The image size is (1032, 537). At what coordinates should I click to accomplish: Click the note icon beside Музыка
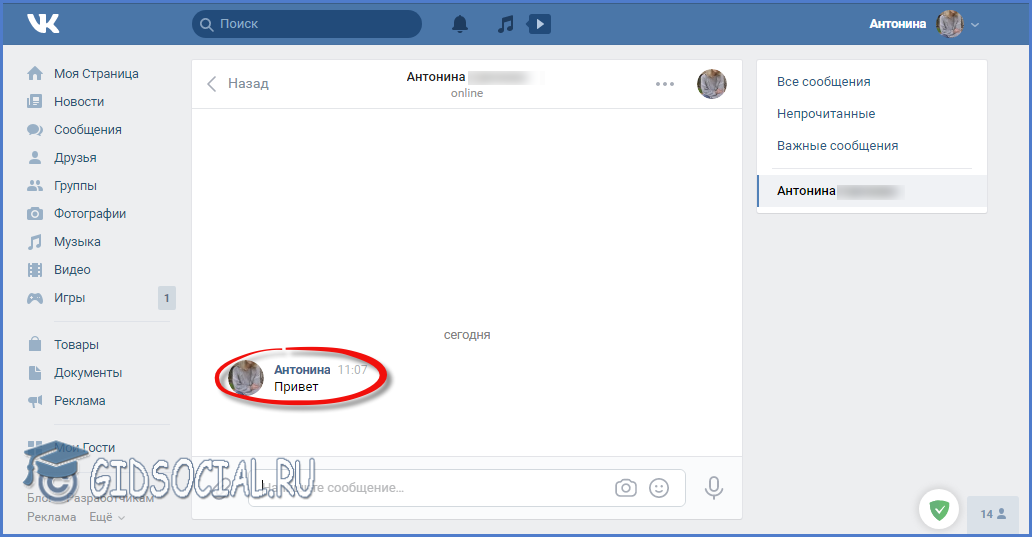[x=35, y=242]
